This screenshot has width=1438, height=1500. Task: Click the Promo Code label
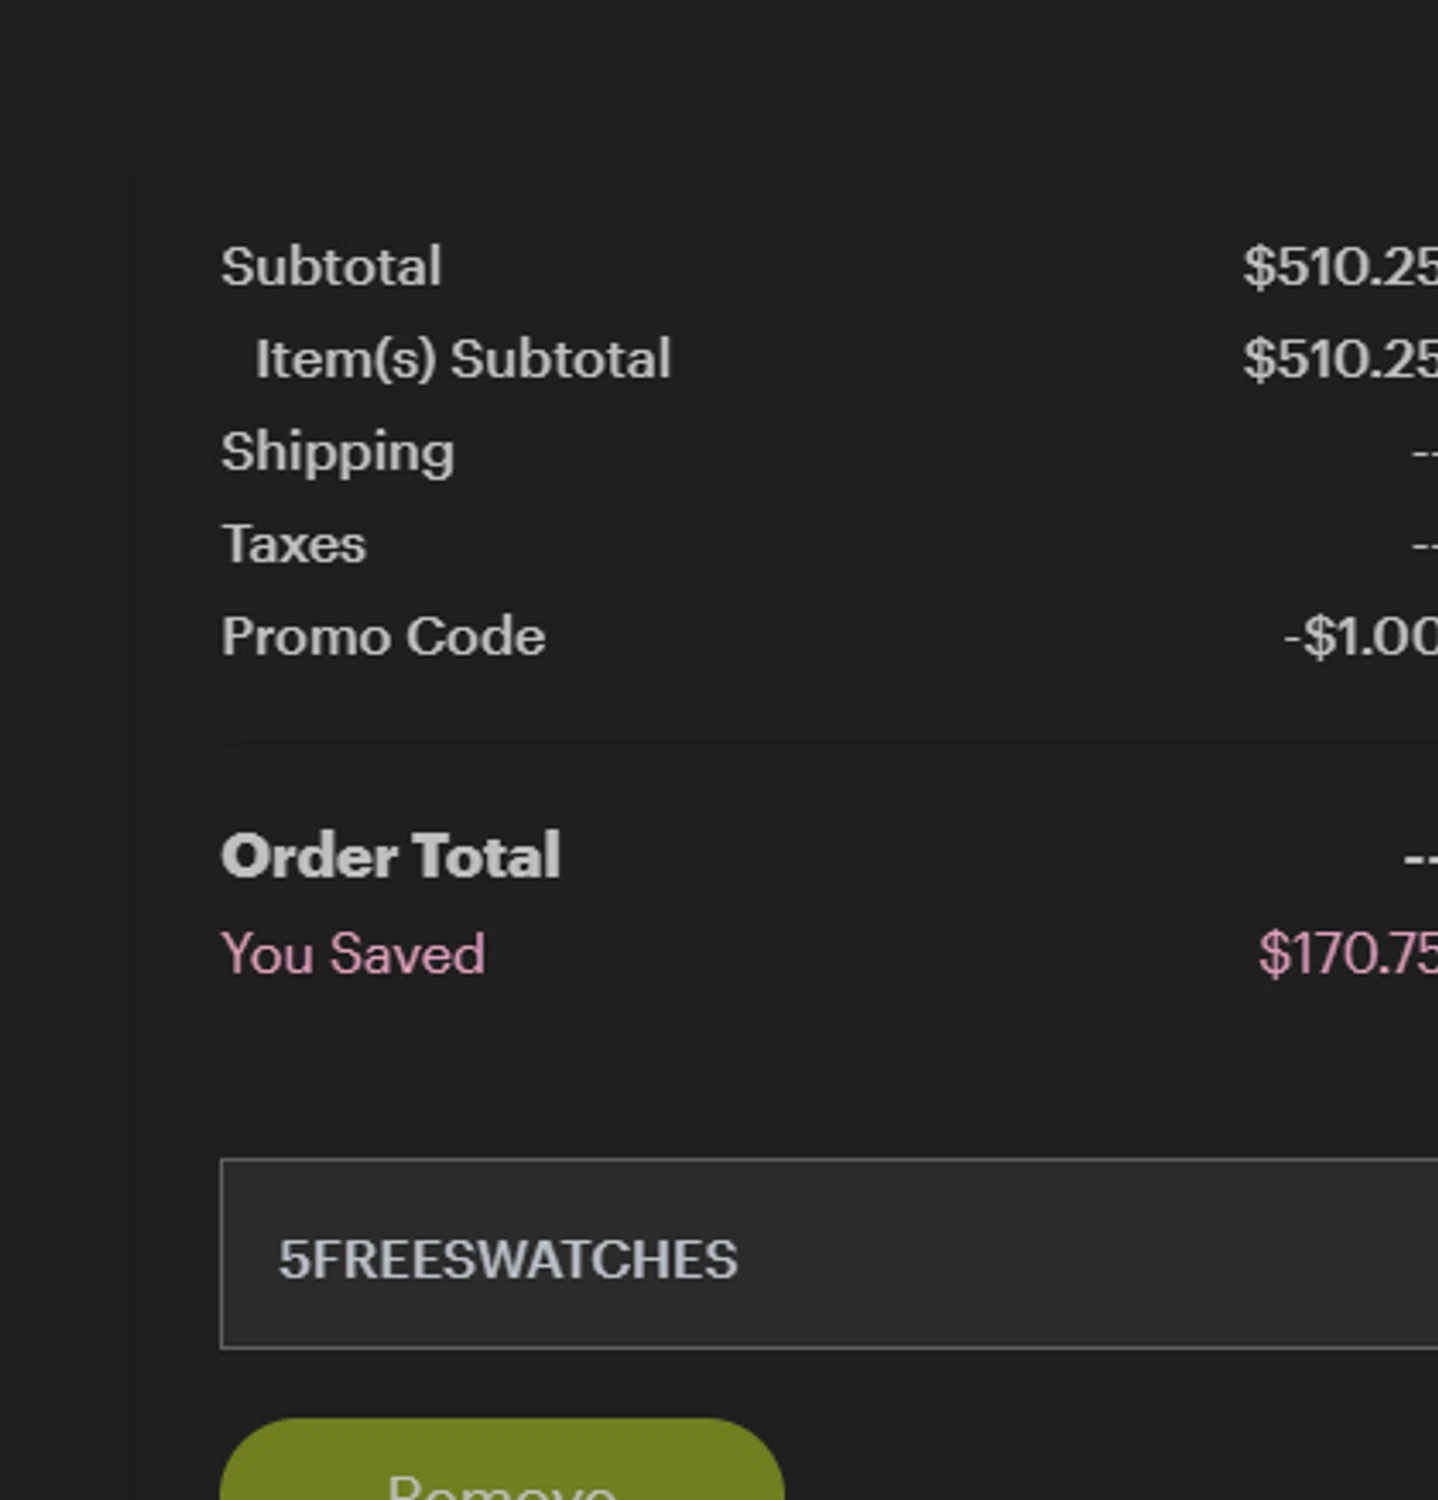(383, 636)
